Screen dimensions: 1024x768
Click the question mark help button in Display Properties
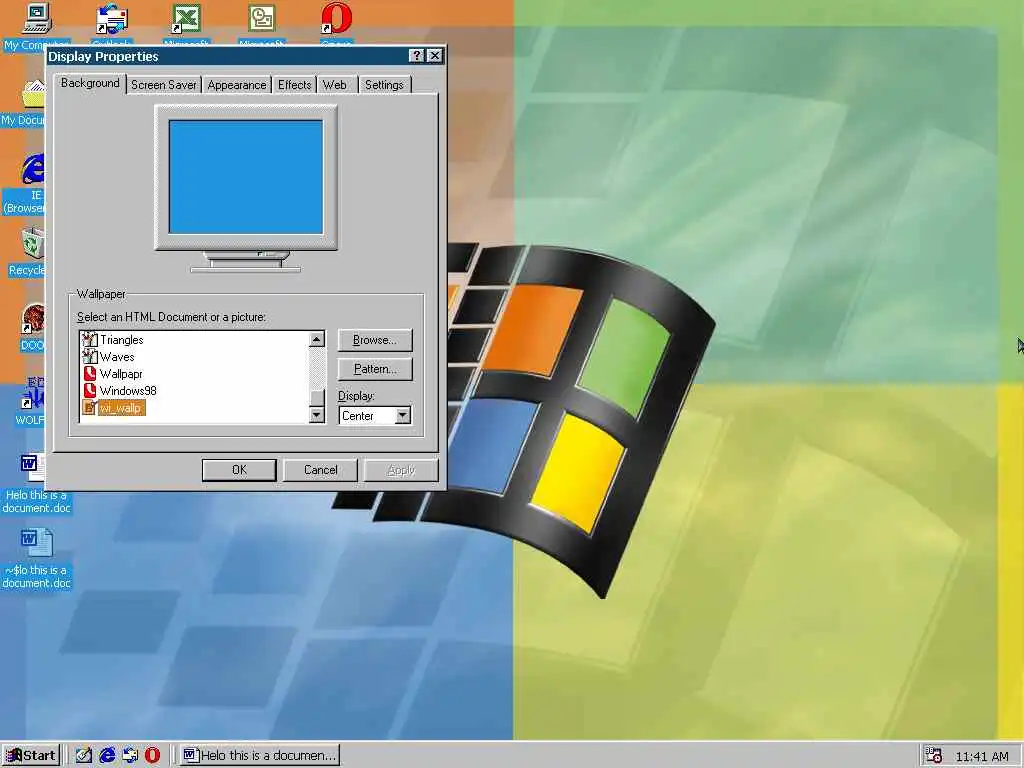(x=417, y=56)
